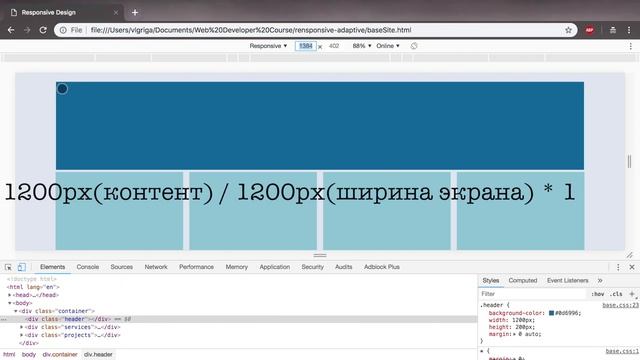
Task: Open a new browser tab with plus icon
Action: (135, 13)
